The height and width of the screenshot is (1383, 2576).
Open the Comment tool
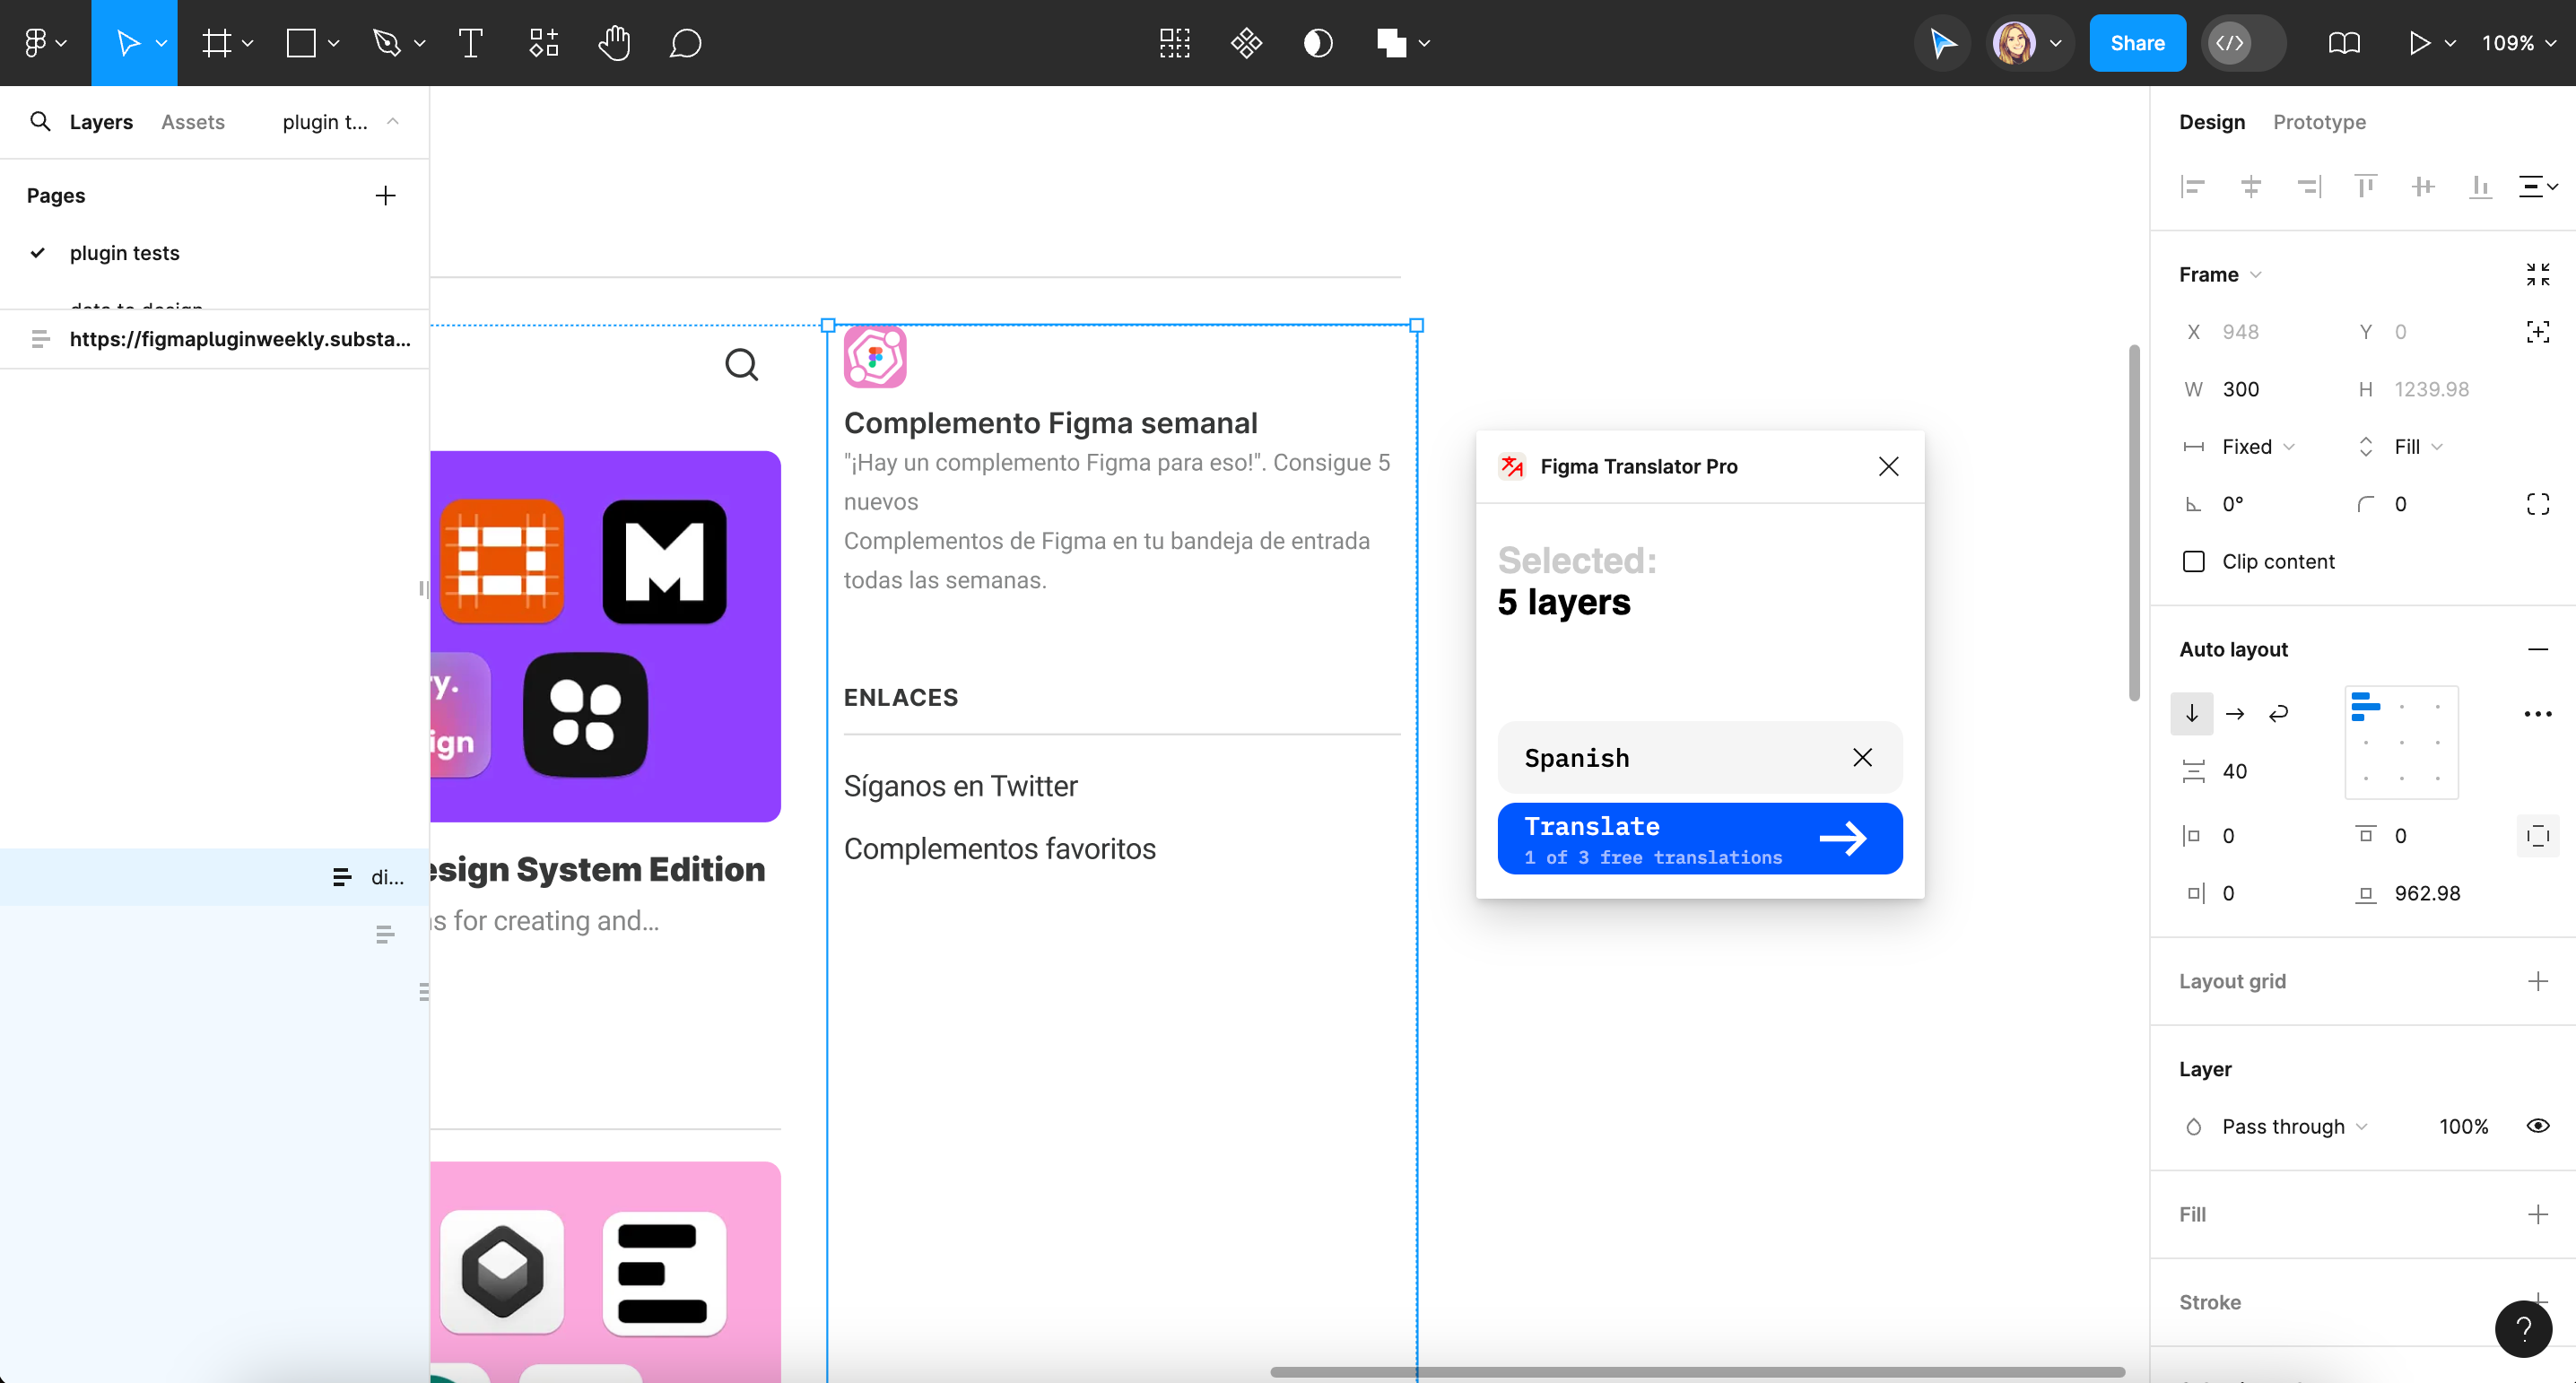pyautogui.click(x=685, y=43)
